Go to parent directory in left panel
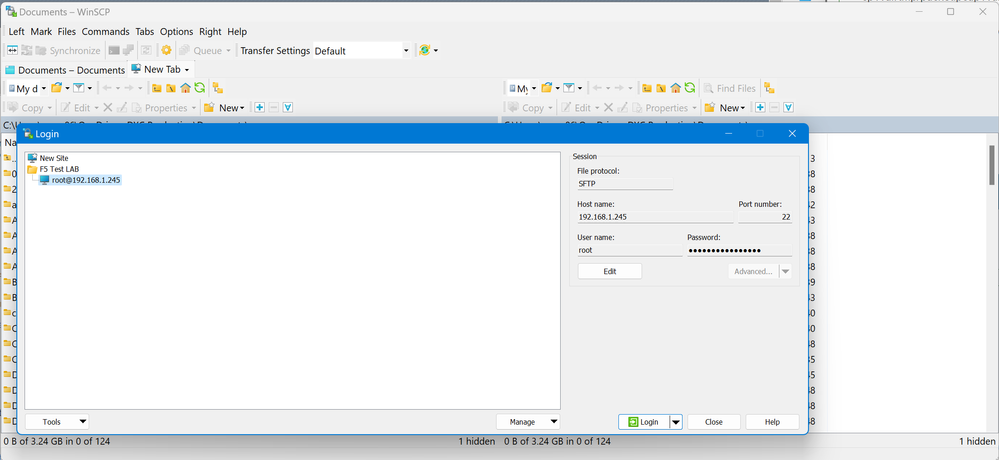Image resolution: width=999 pixels, height=460 pixels. pos(157,88)
